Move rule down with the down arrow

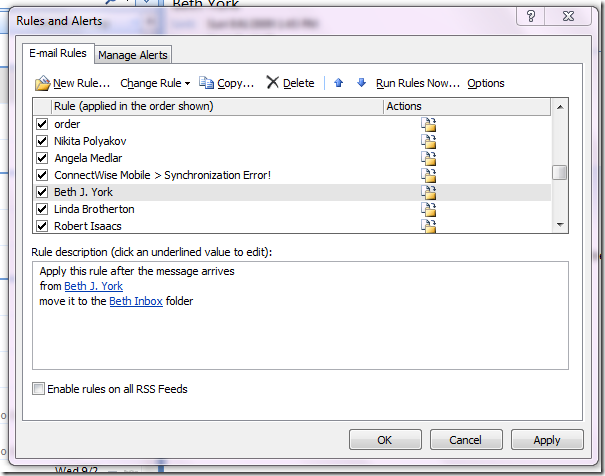coord(361,83)
